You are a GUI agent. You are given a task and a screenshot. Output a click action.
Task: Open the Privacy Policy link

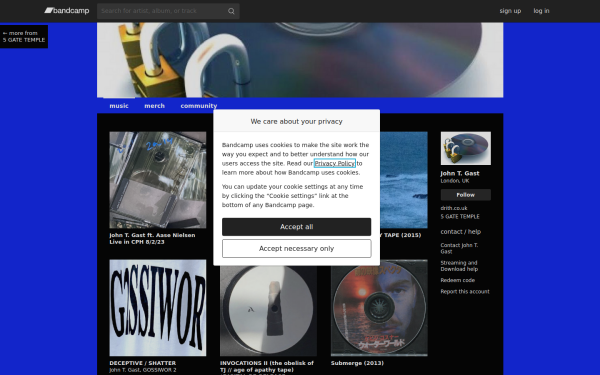pos(335,163)
